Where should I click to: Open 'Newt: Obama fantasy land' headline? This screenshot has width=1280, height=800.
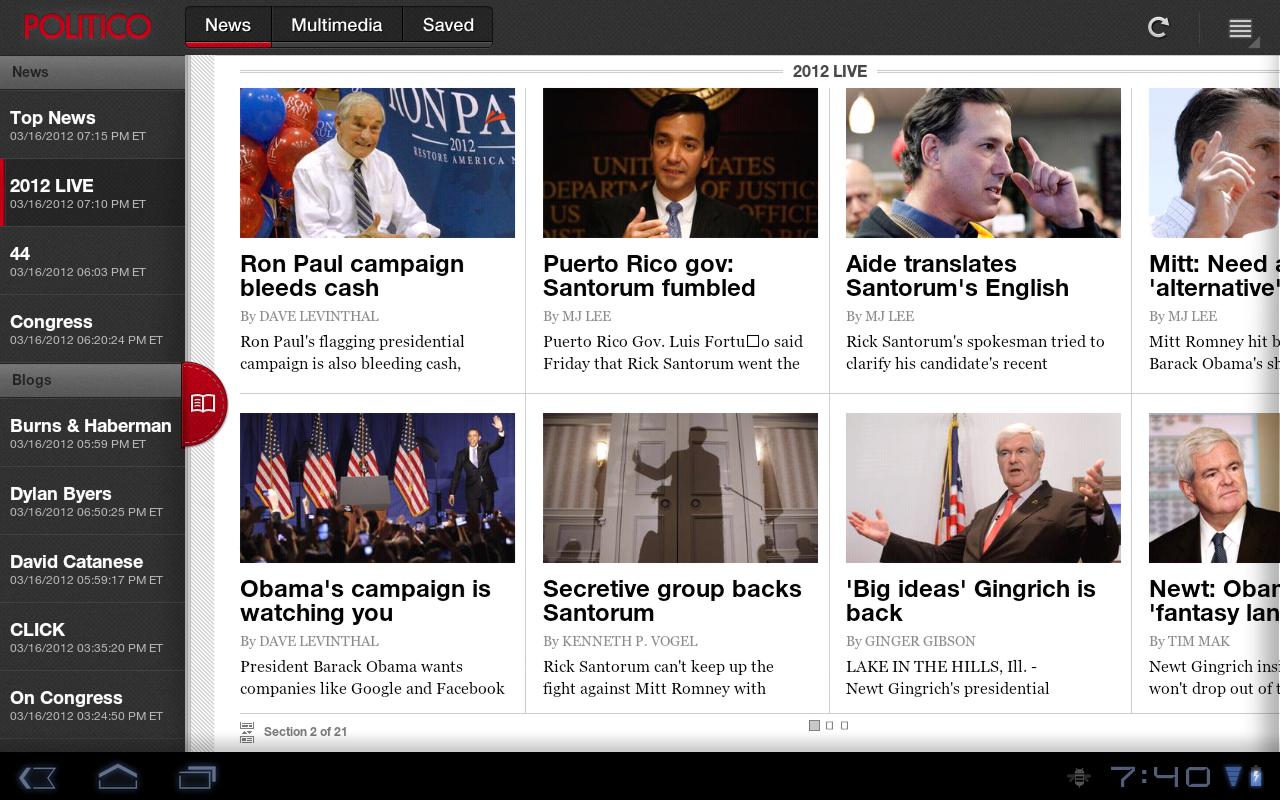coord(1214,601)
